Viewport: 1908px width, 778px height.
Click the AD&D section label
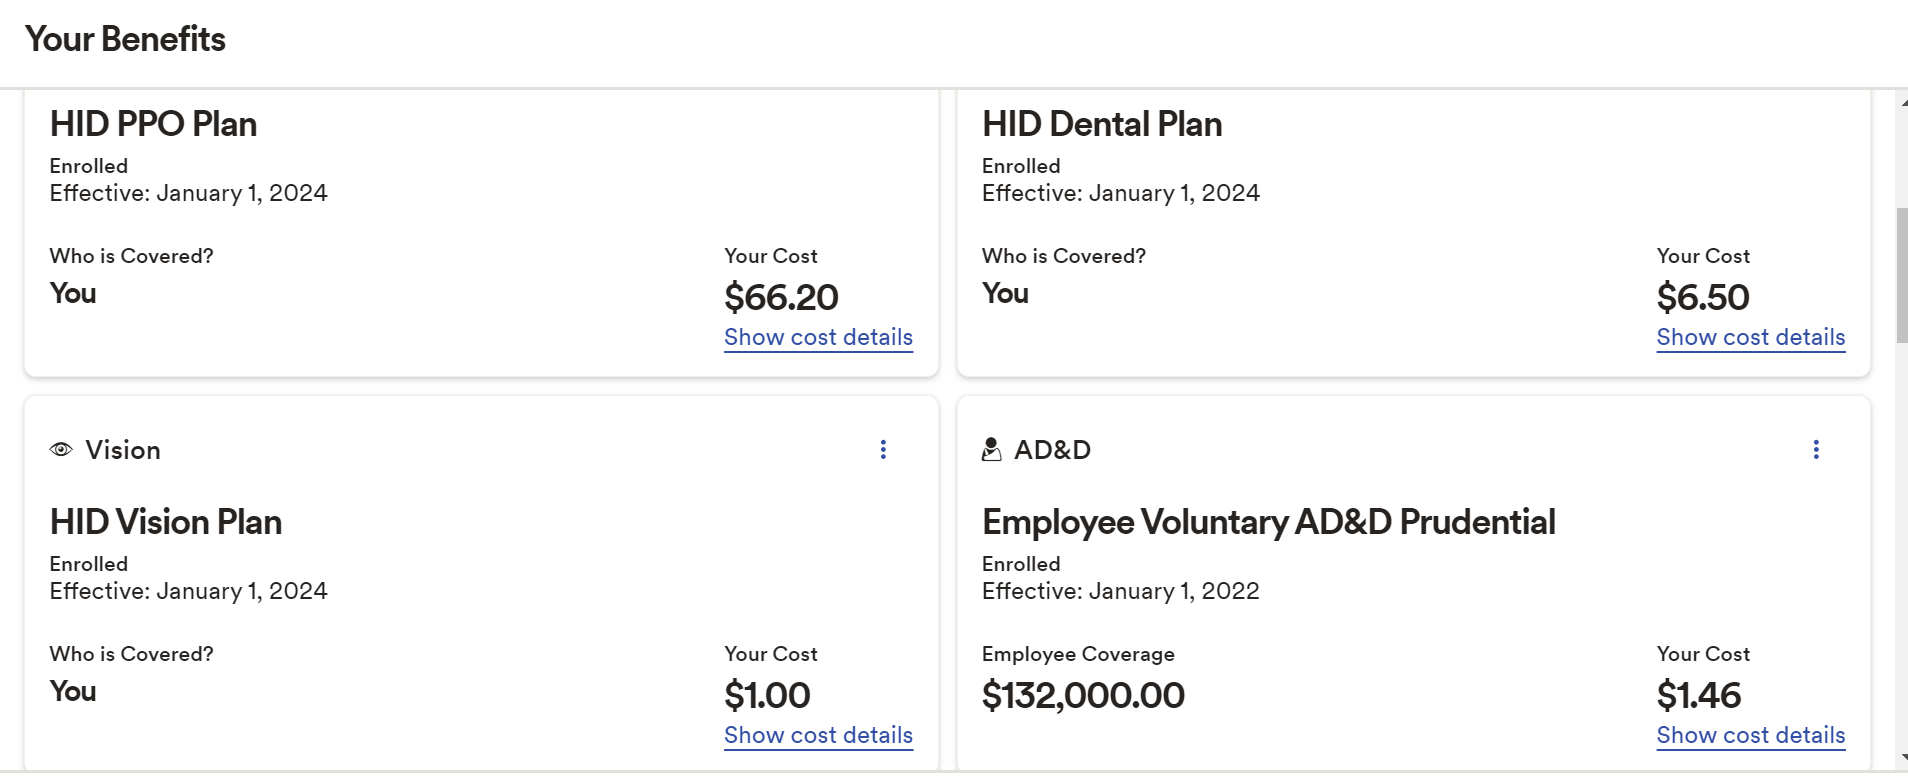(x=1052, y=450)
